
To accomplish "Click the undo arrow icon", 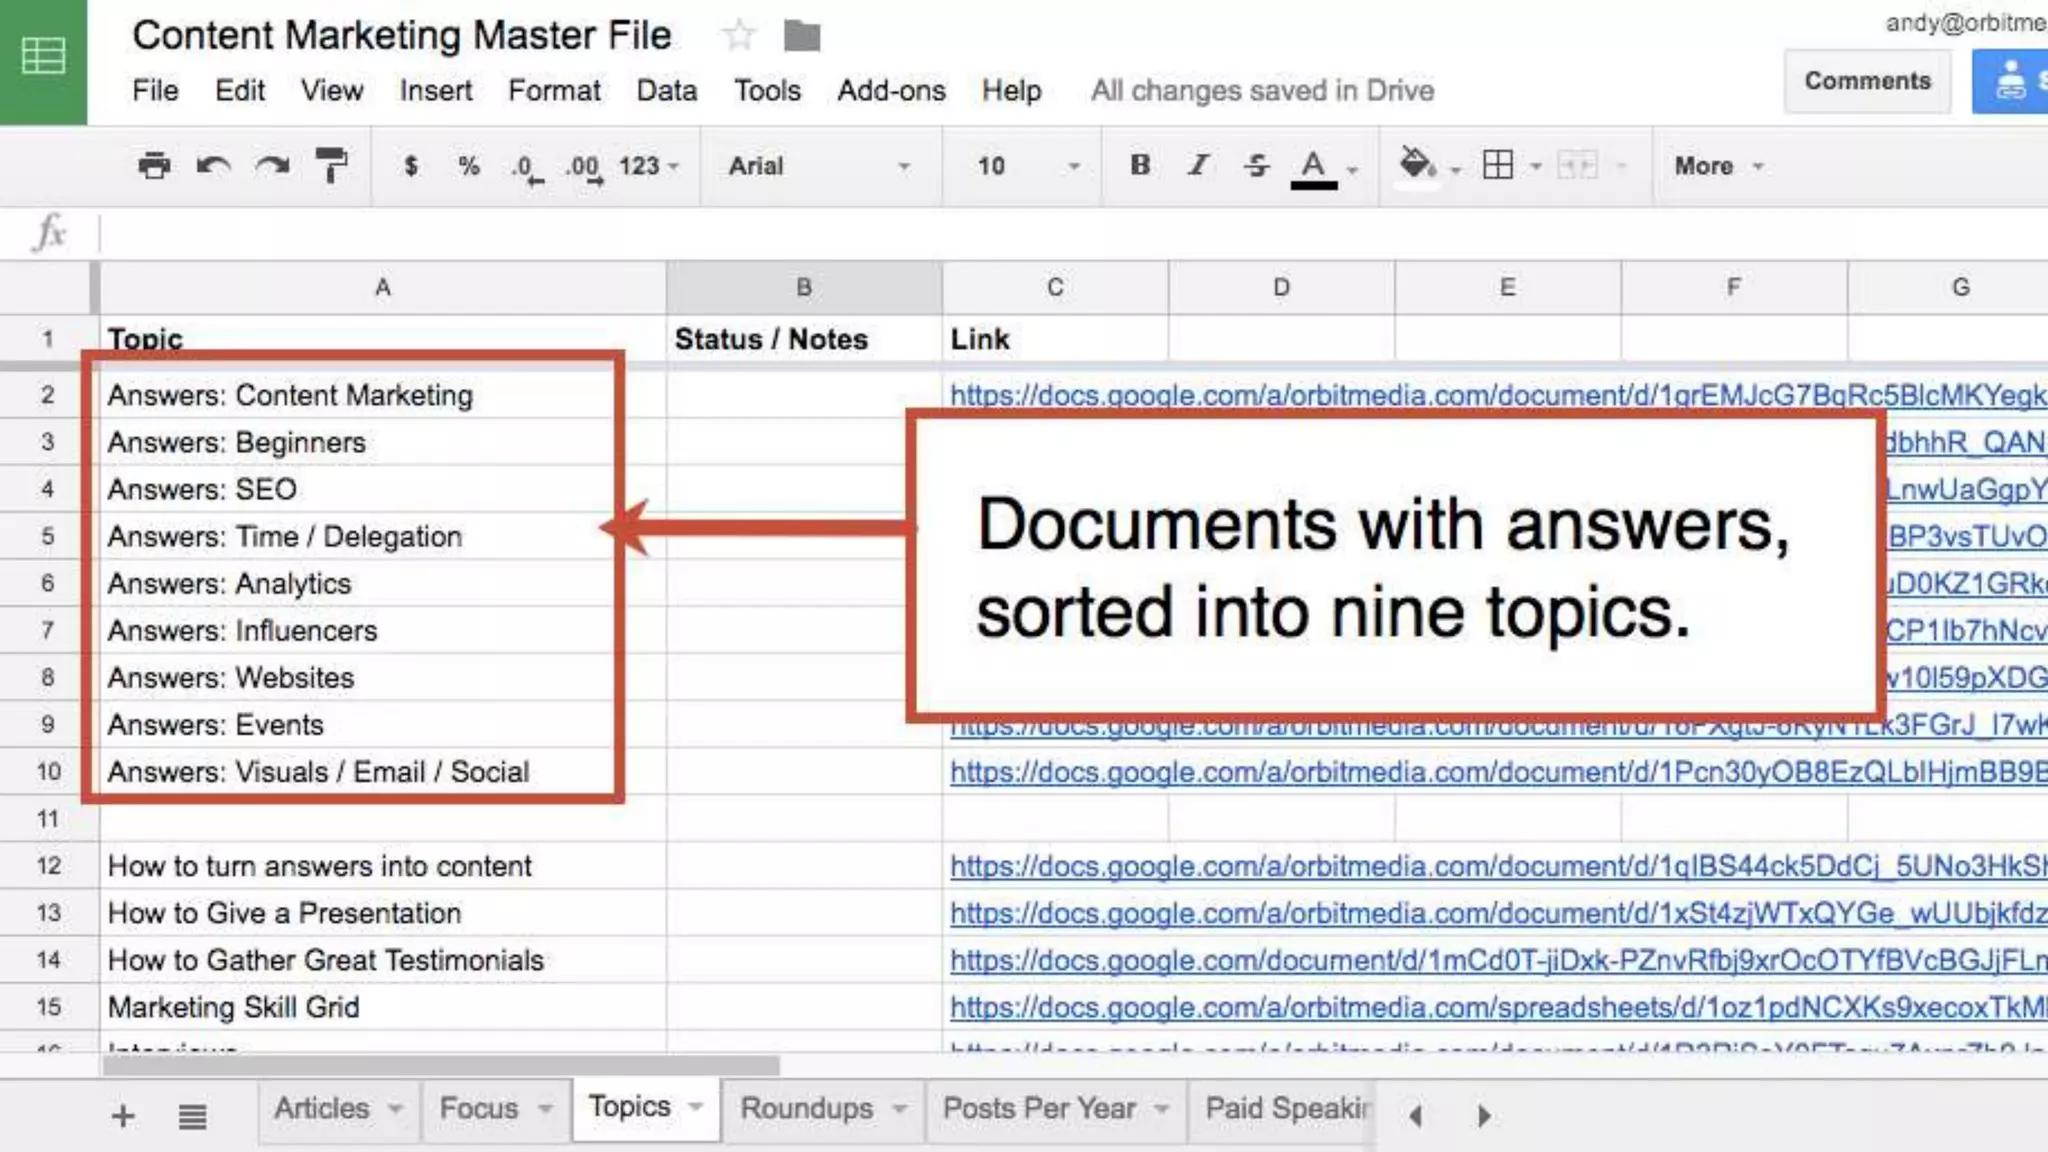I will (213, 165).
